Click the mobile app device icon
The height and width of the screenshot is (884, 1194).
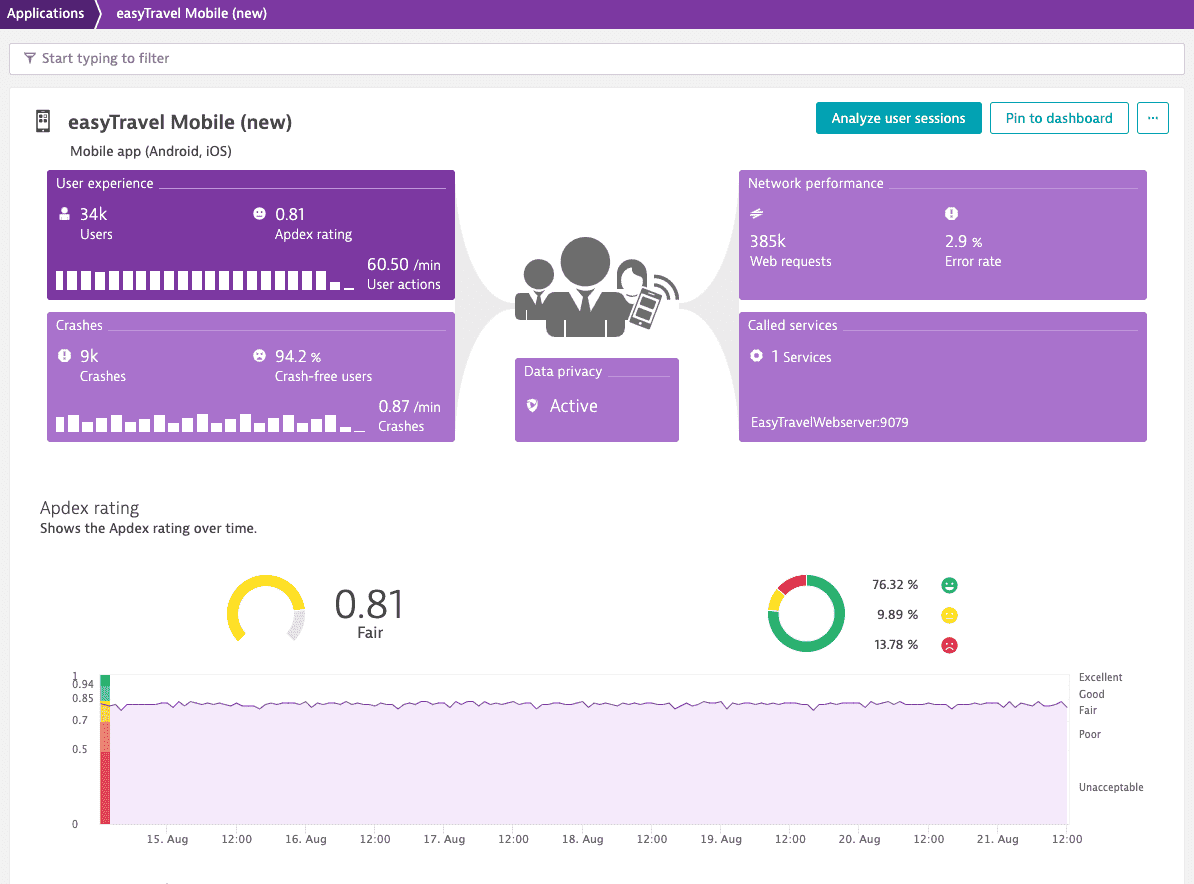[43, 121]
